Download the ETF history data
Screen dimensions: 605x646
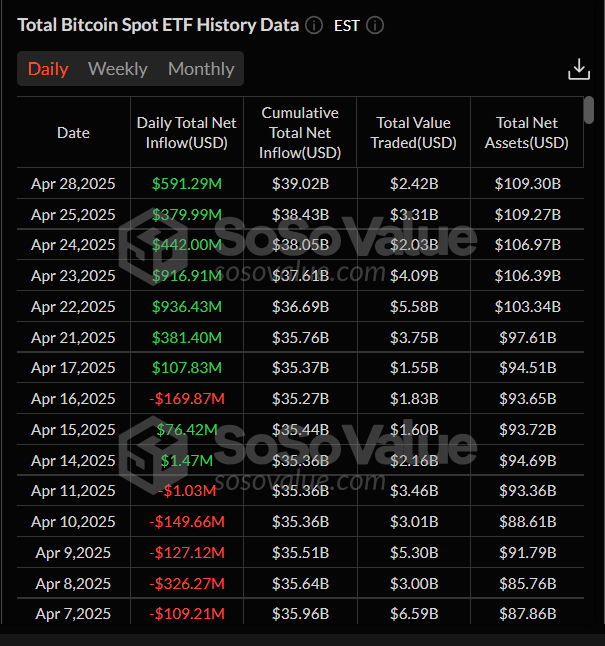[578, 69]
